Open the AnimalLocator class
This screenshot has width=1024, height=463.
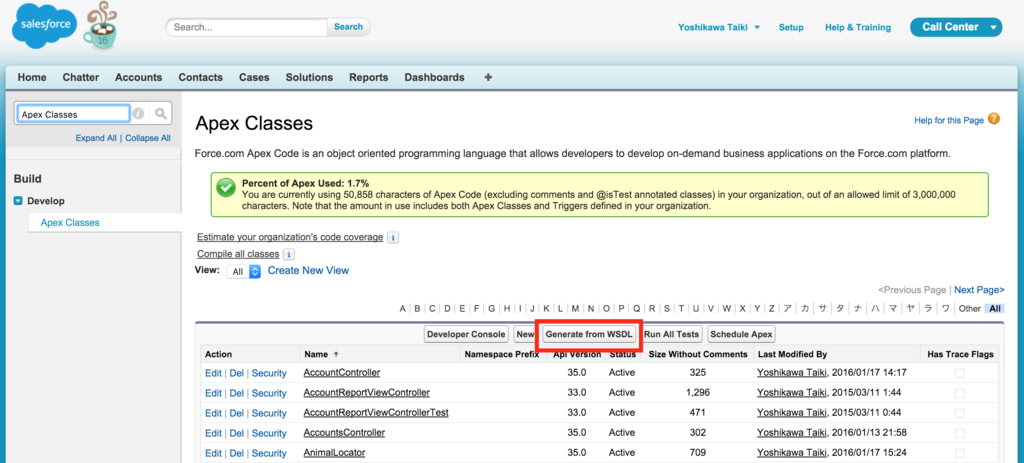pyautogui.click(x=334, y=453)
